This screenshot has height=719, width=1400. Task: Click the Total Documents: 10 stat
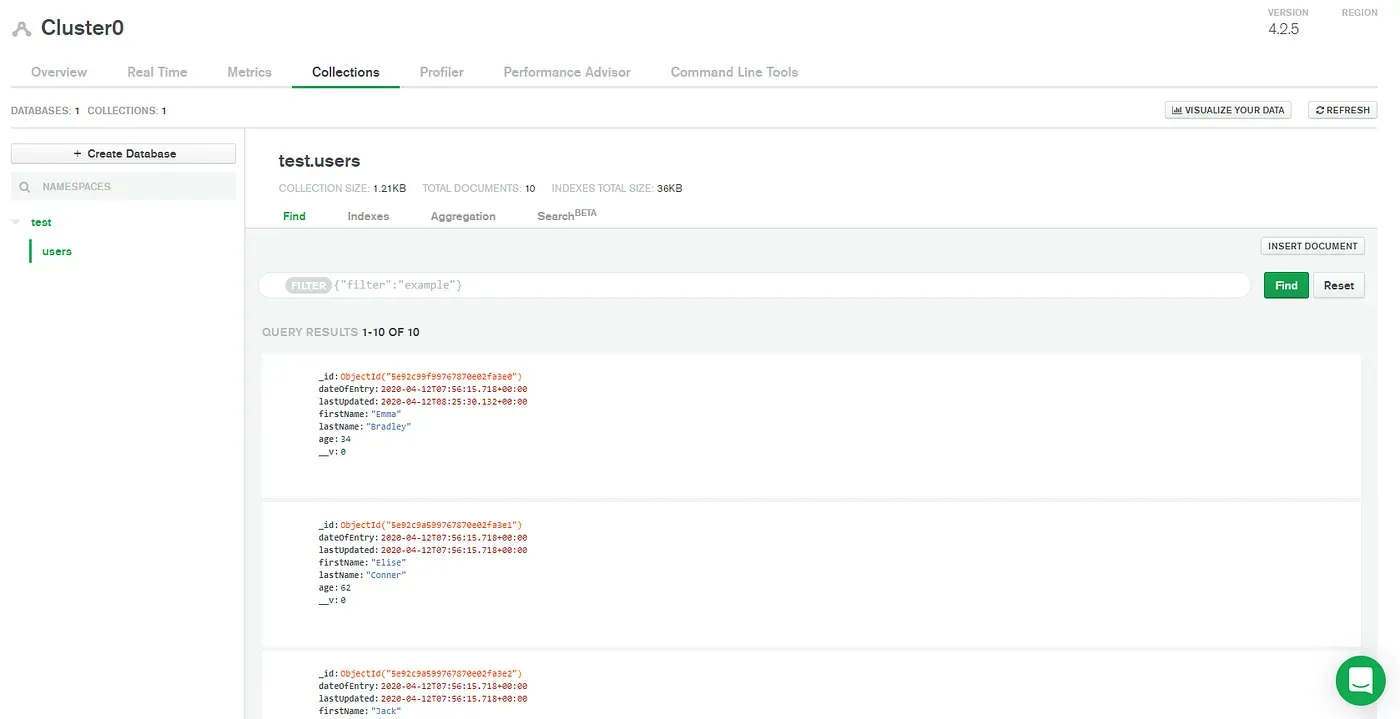479,188
